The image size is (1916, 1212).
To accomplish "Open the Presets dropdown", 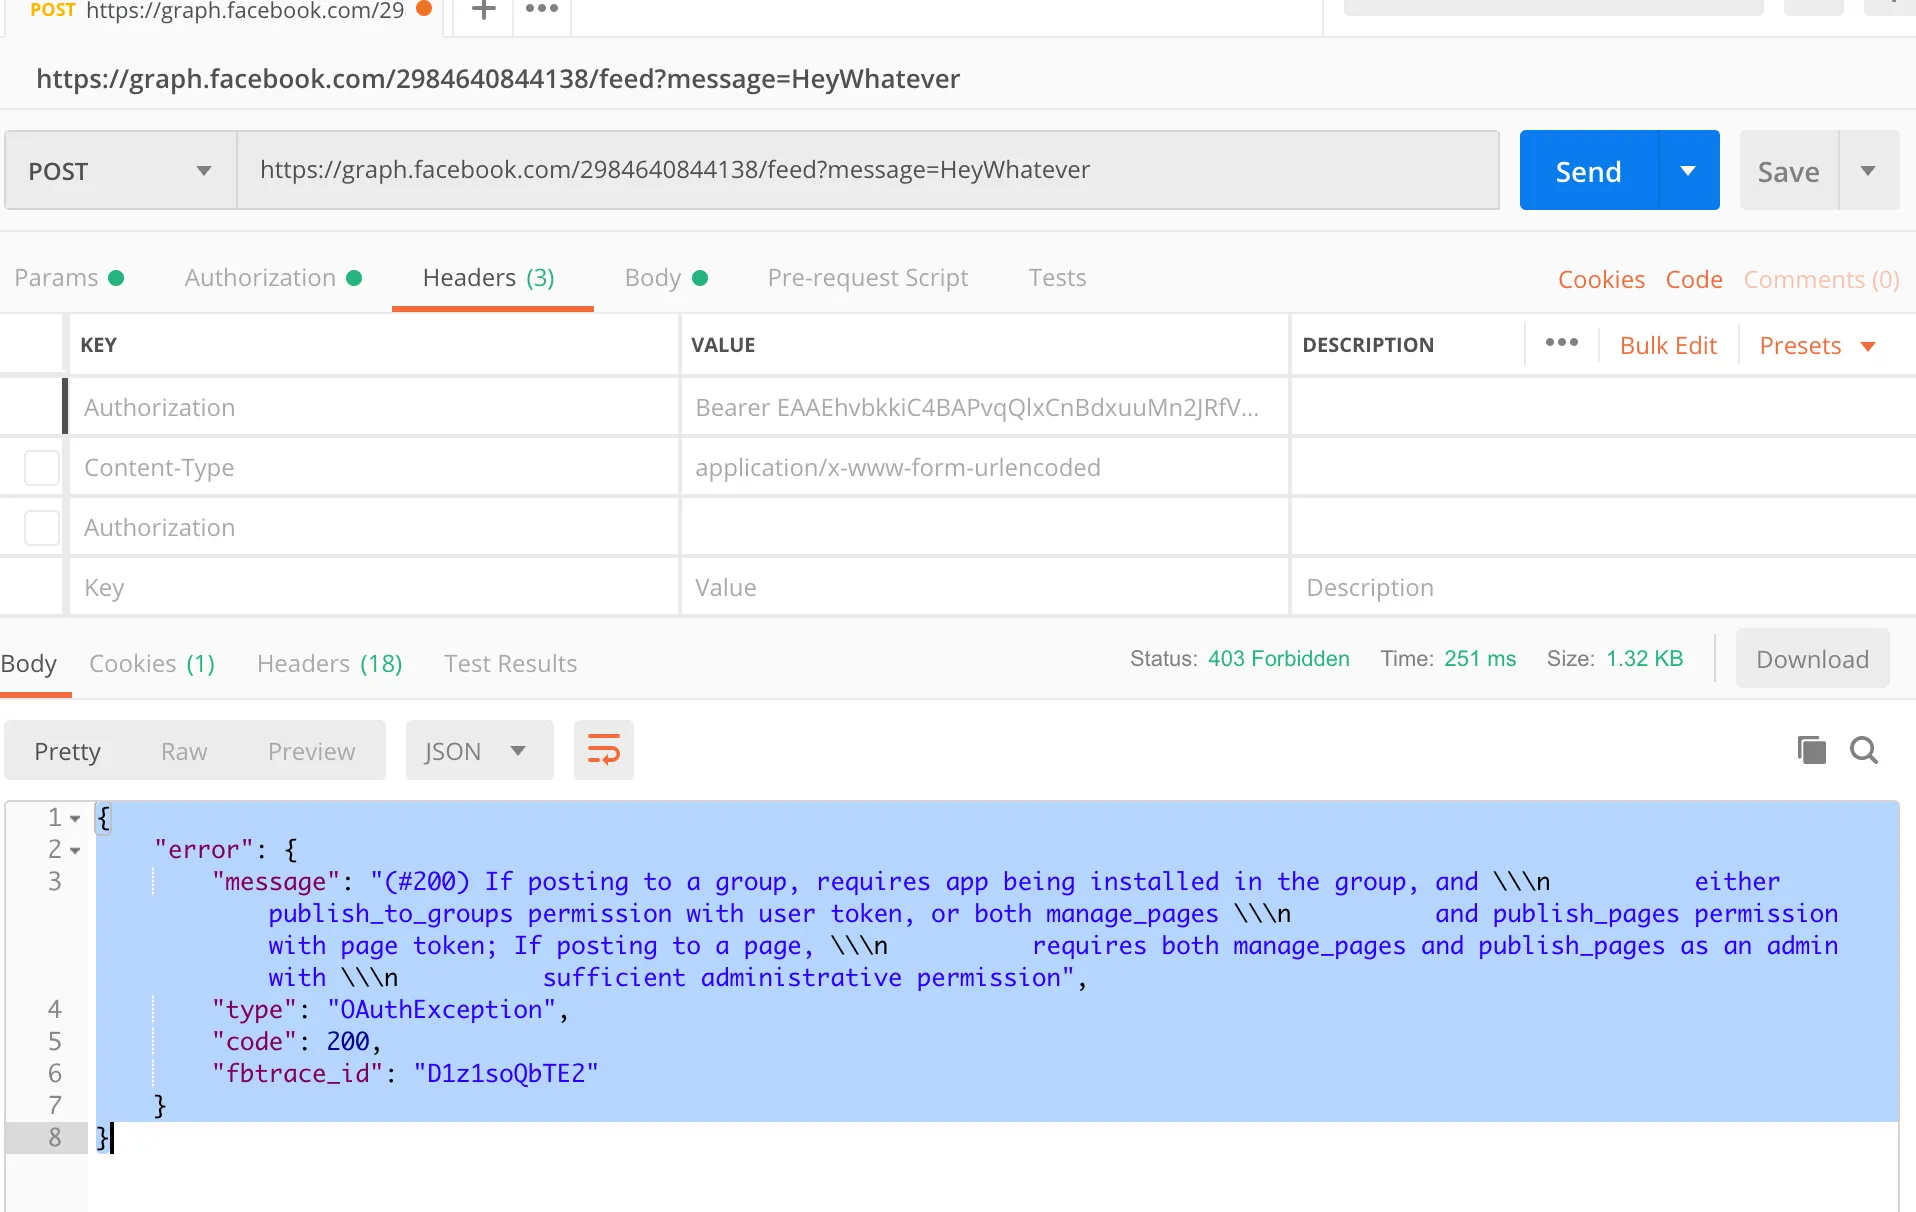I will (1817, 346).
